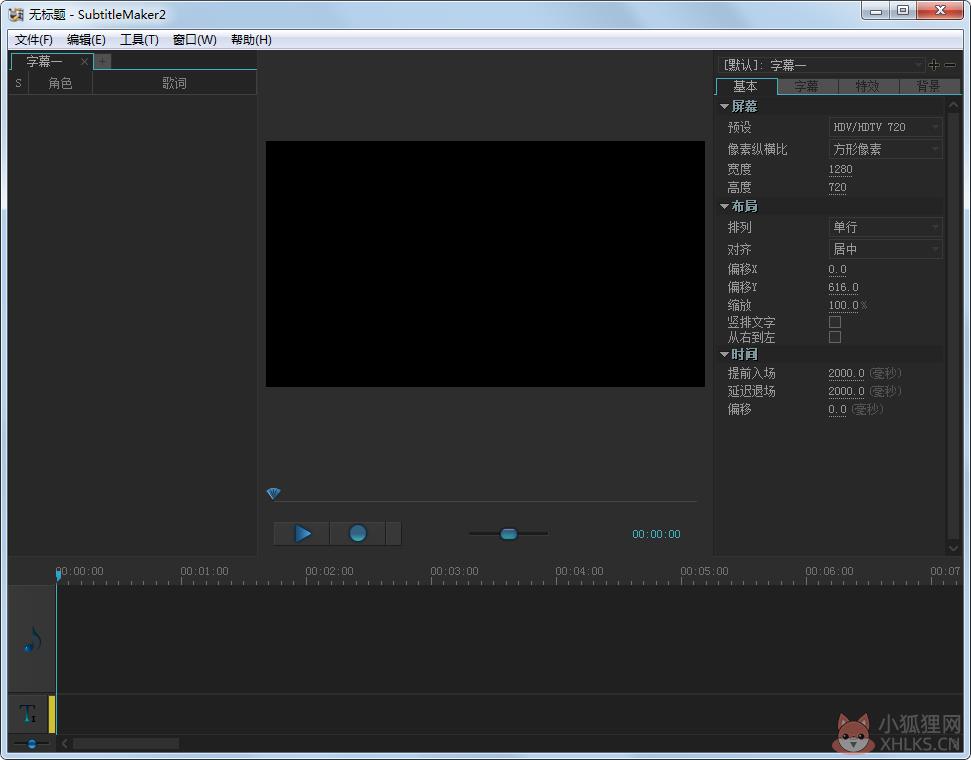Viewport: 971px width, 760px height.
Task: Click the yellow marker in subtitle track
Action: click(x=52, y=714)
